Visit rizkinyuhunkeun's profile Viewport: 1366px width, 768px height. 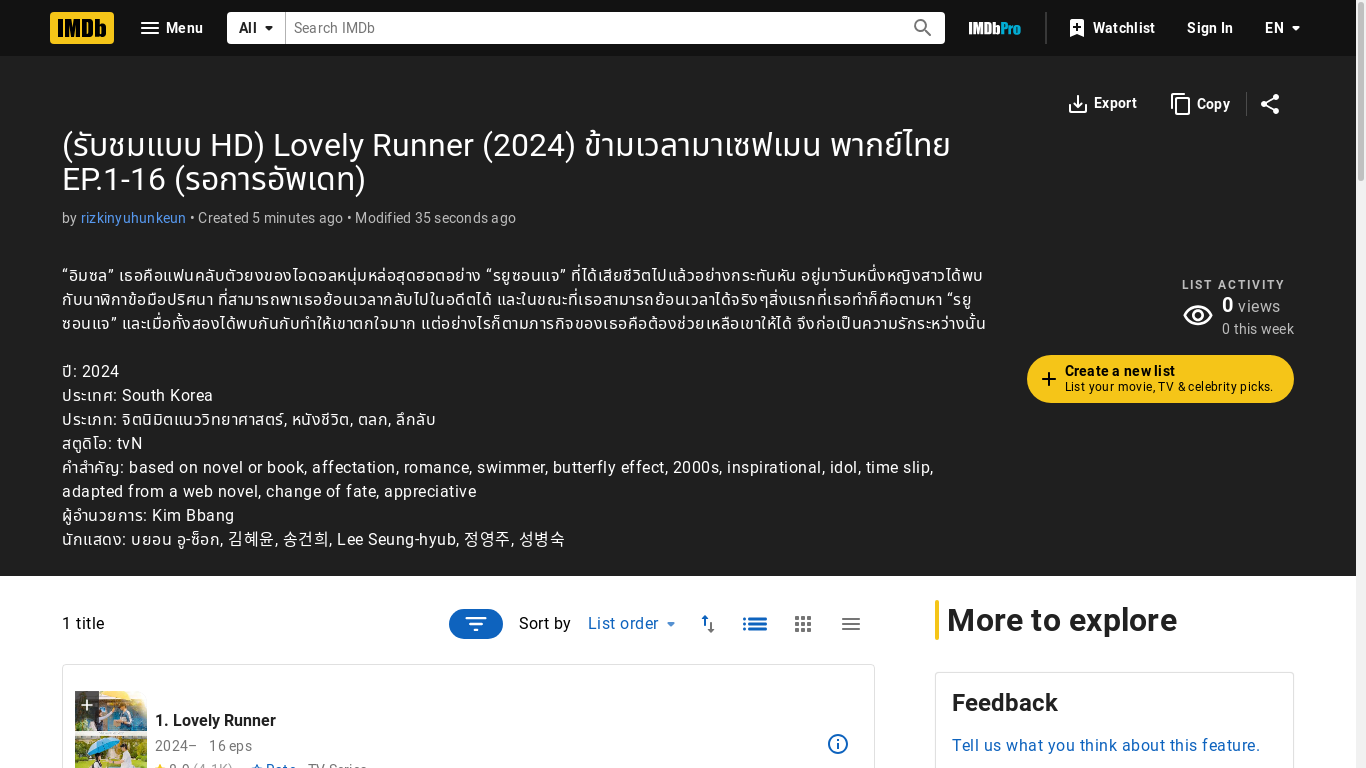[x=133, y=218]
